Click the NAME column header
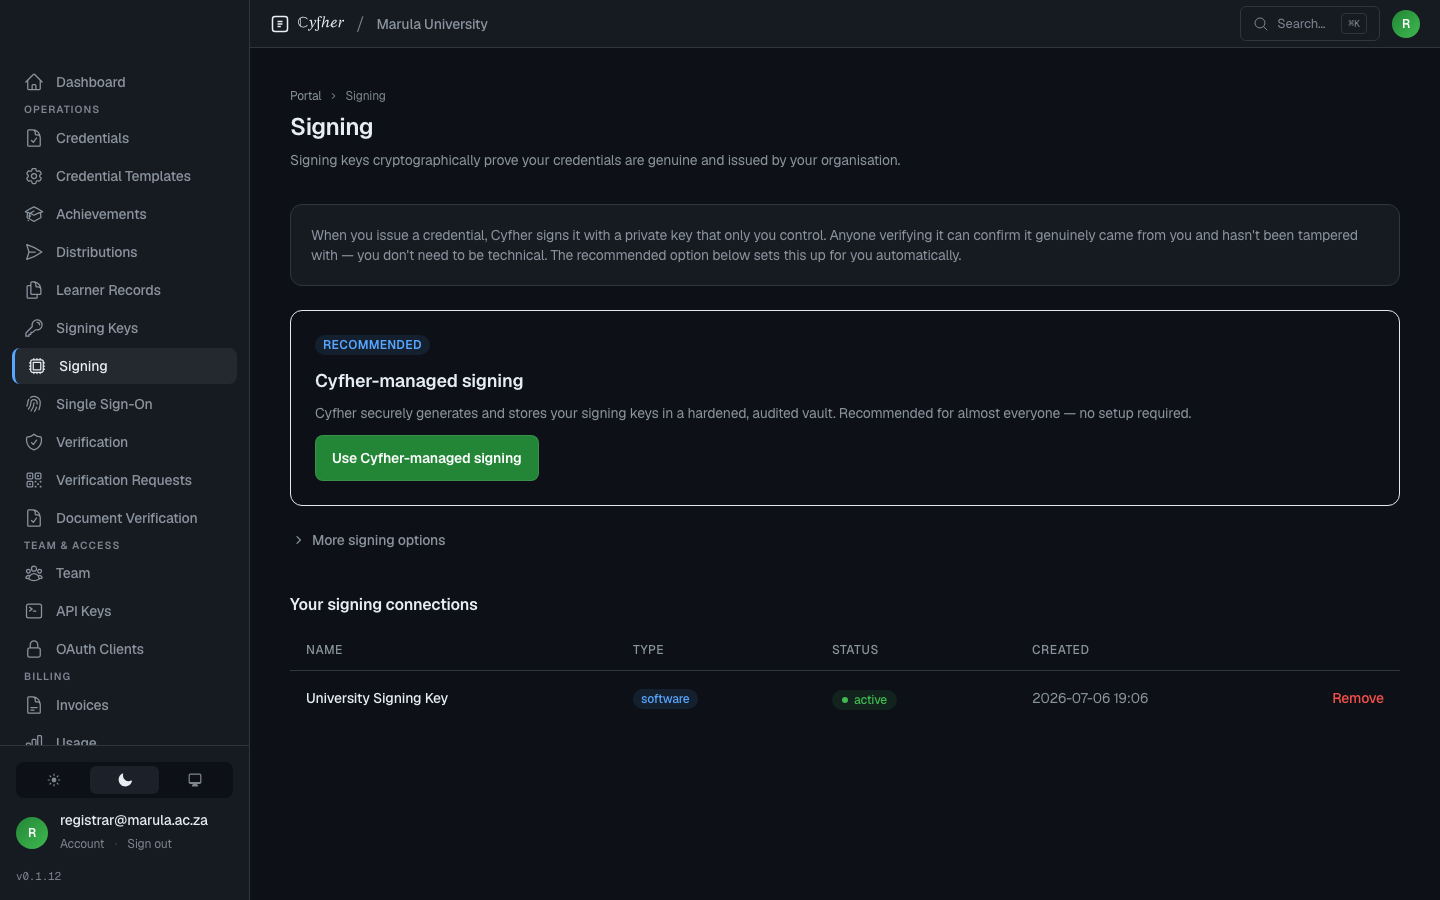This screenshot has height=900, width=1440. tap(324, 650)
